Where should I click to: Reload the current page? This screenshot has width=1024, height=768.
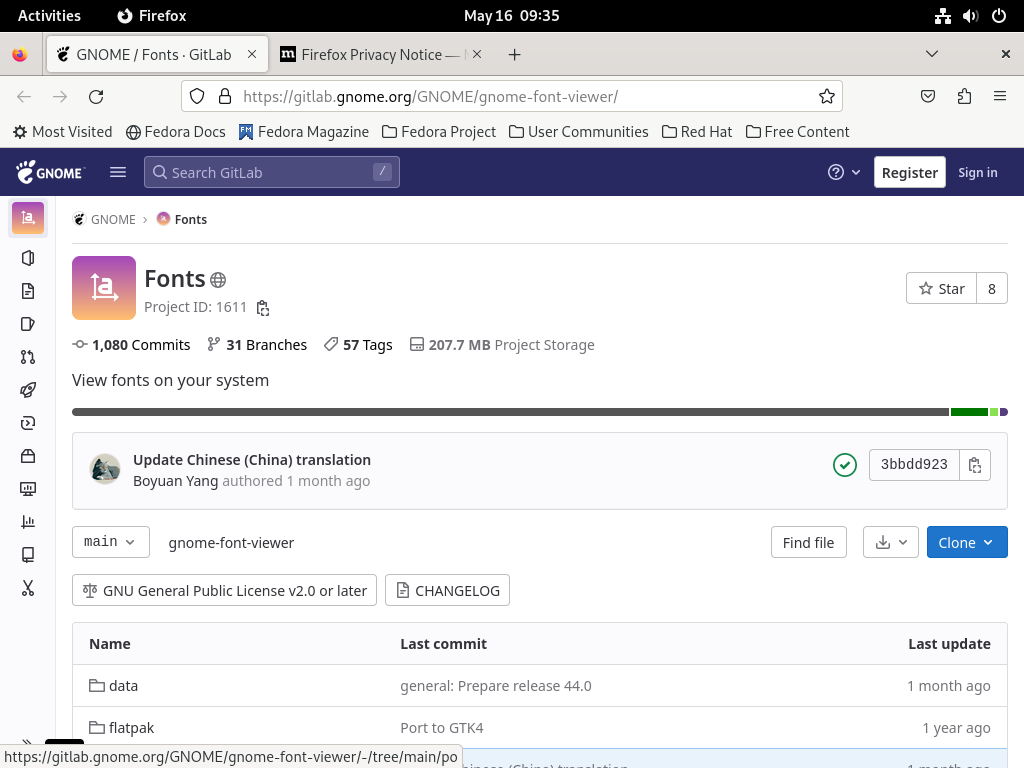tap(96, 97)
